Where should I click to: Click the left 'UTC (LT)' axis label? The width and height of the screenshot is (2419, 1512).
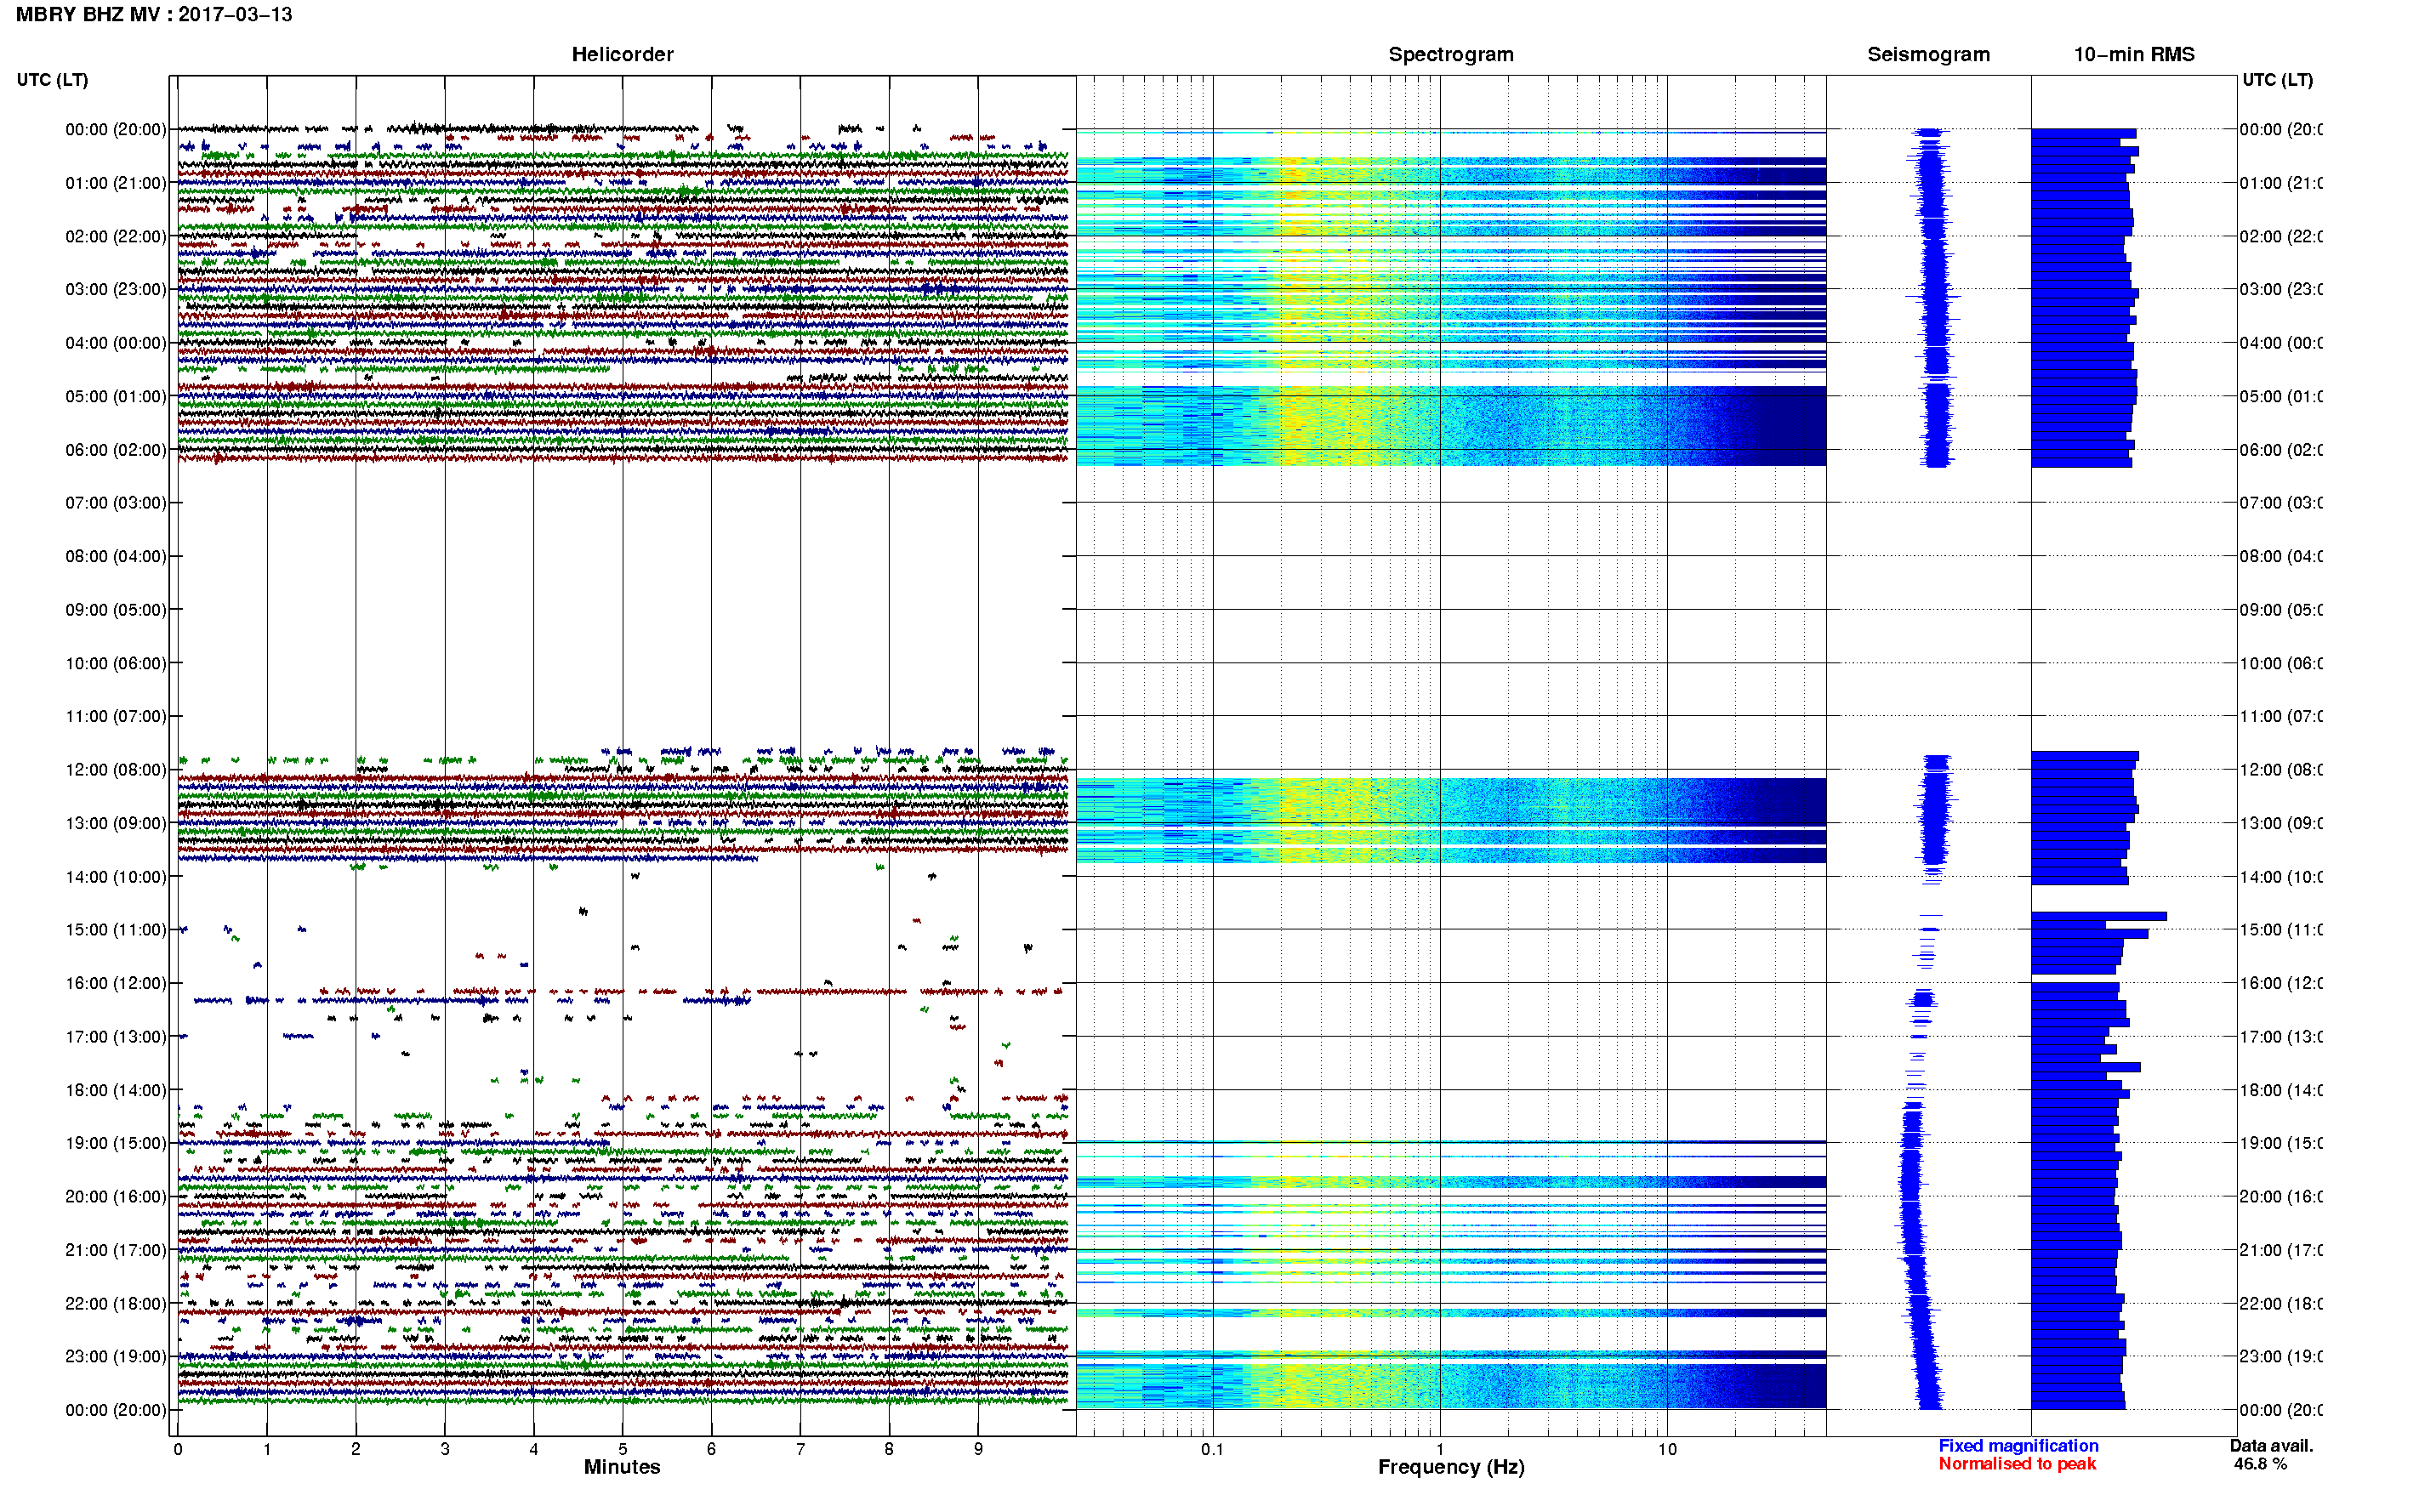click(52, 80)
